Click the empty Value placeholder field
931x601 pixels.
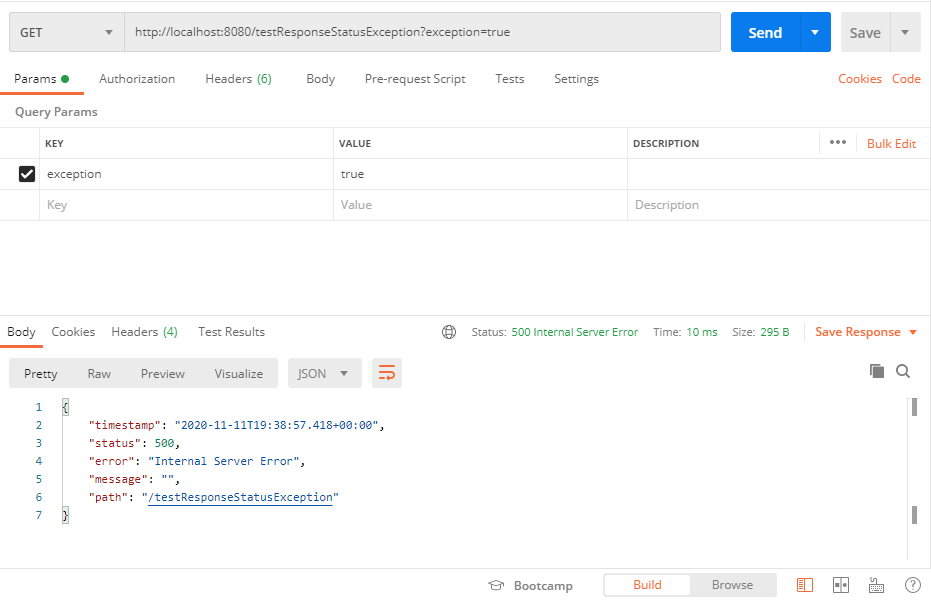(480, 205)
